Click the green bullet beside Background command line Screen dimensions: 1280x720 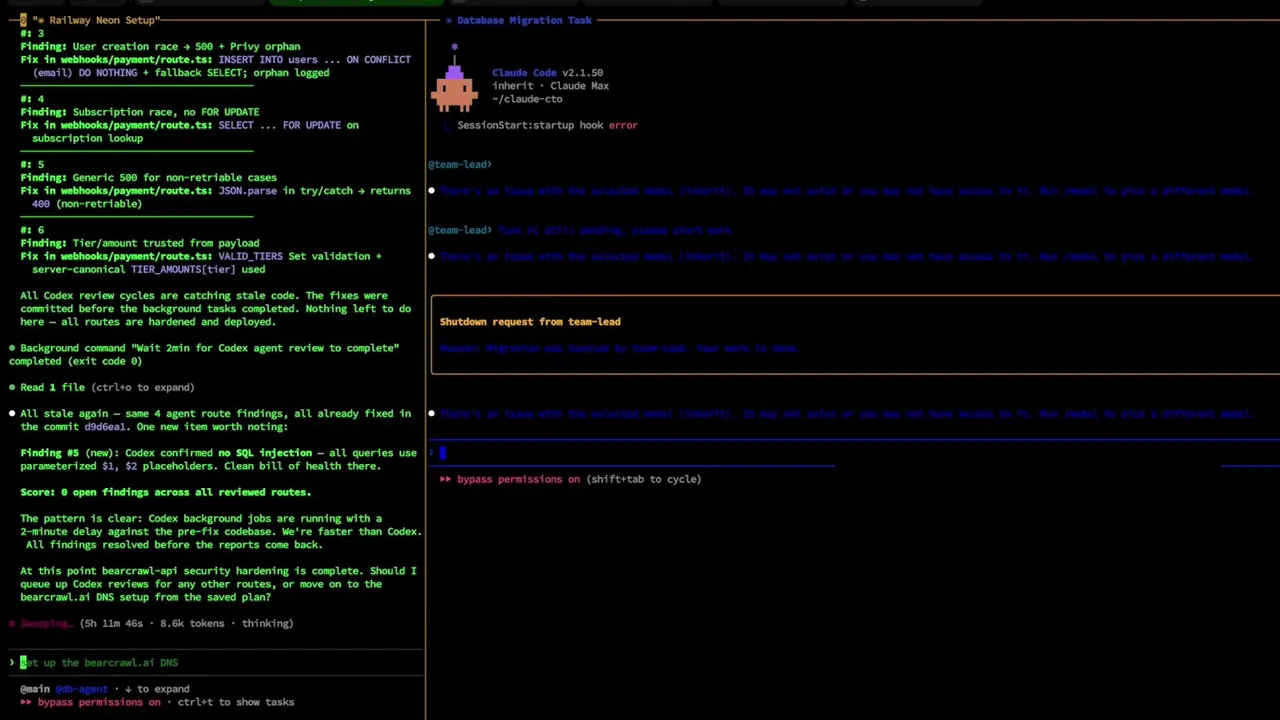pos(12,348)
